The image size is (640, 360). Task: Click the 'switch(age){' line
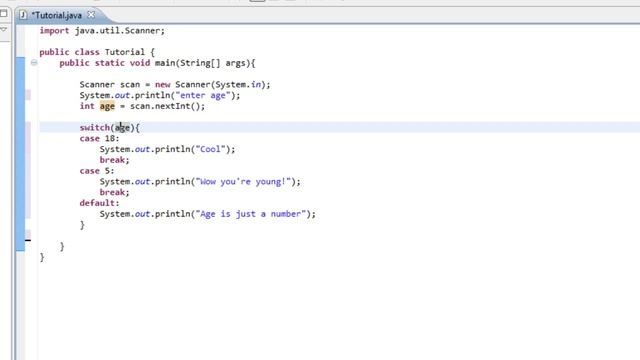(x=110, y=128)
